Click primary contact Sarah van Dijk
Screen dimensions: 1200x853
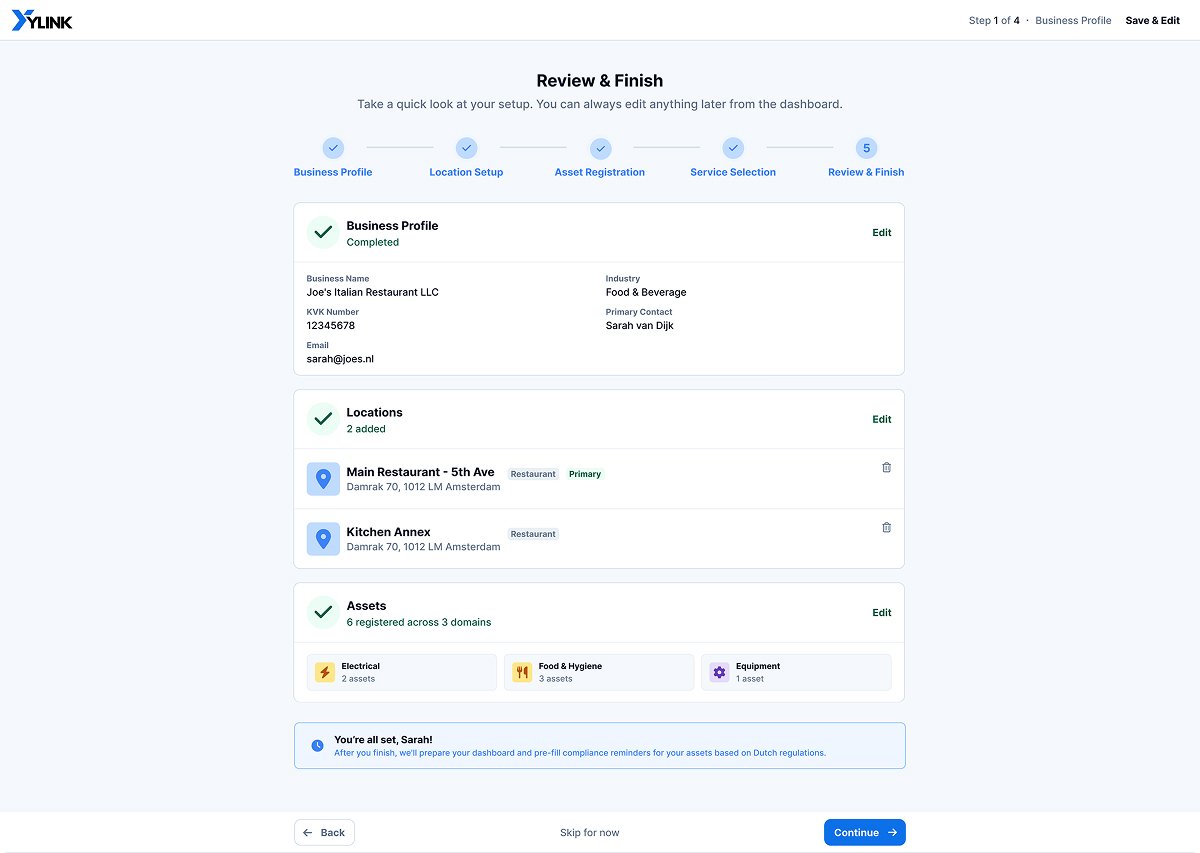click(x=640, y=325)
